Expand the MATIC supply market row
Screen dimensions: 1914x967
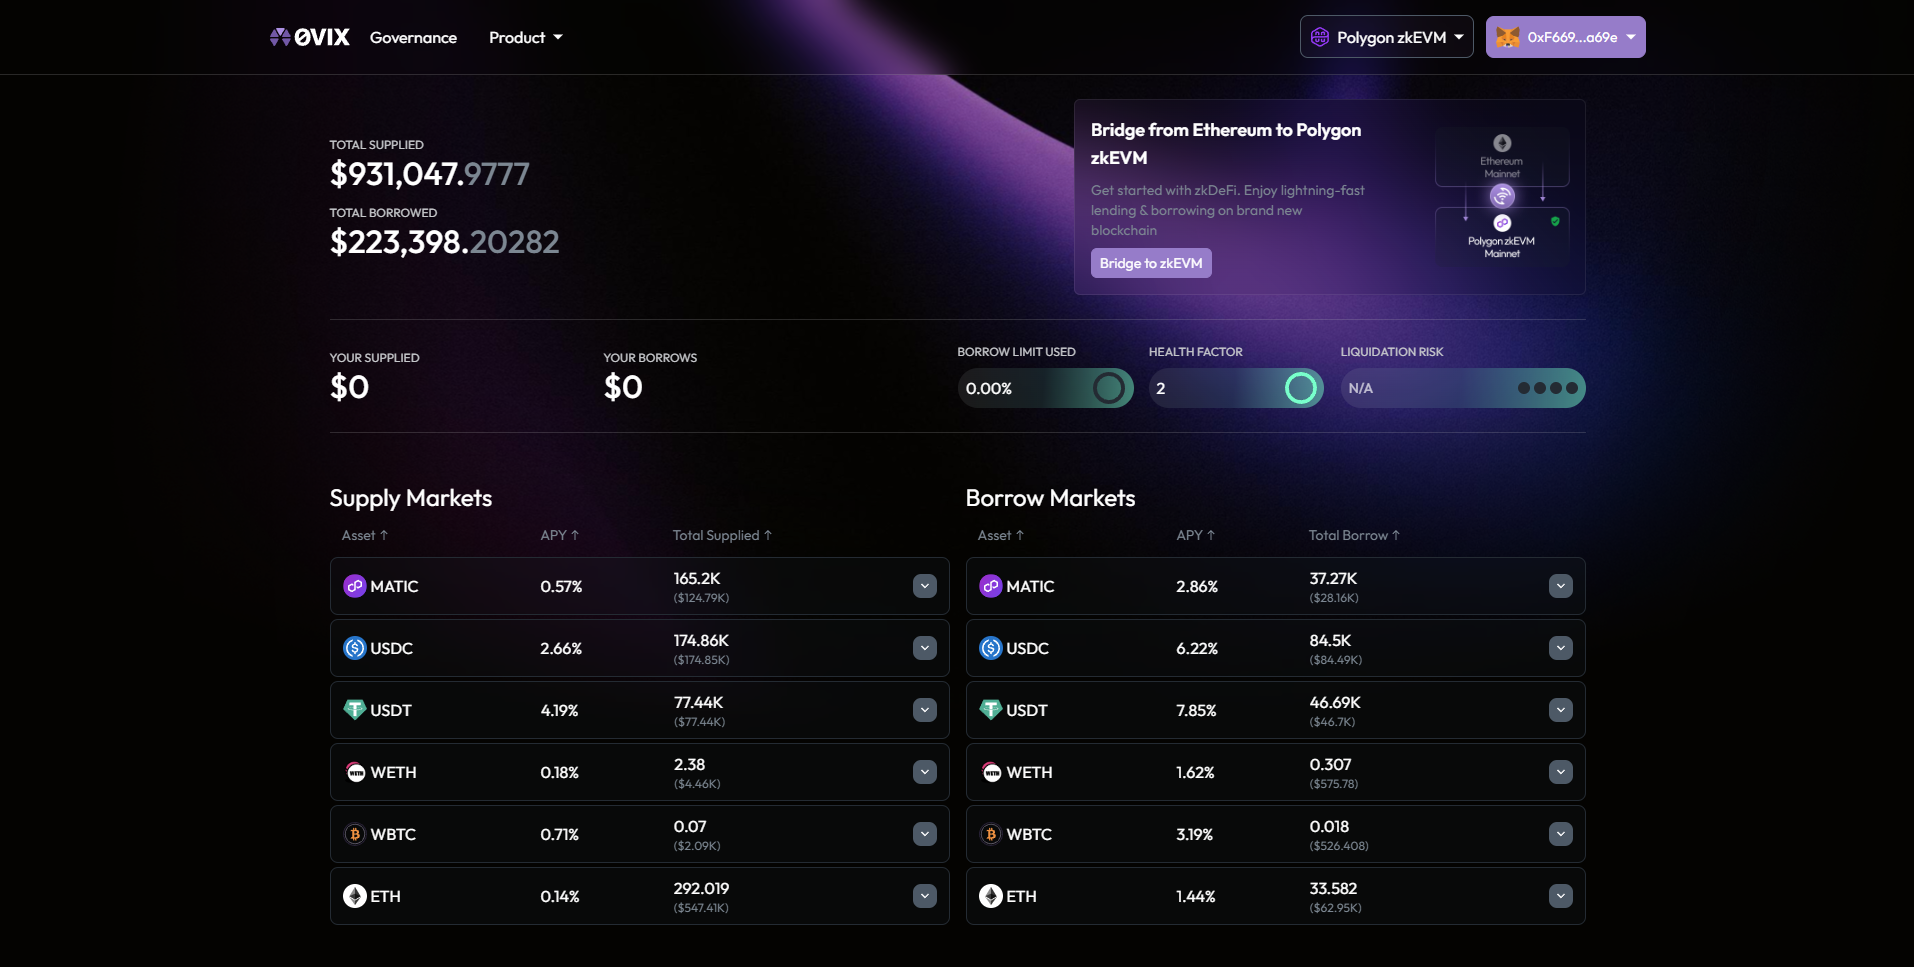click(925, 586)
